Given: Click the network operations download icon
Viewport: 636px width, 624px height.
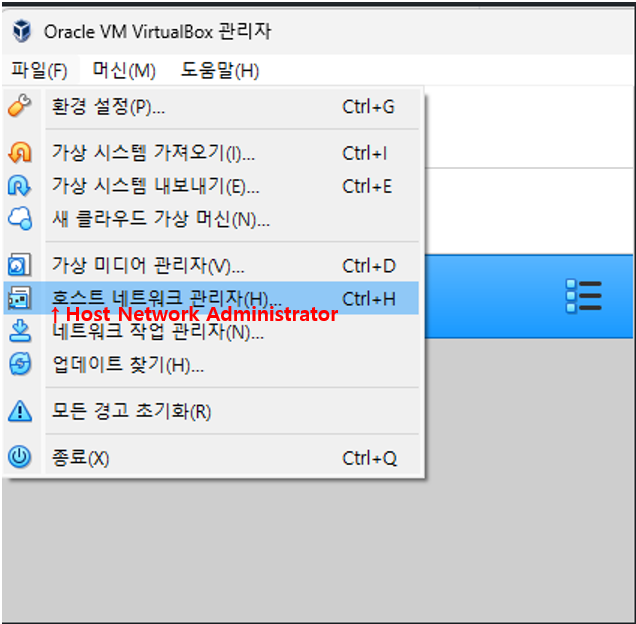Looking at the screenshot, I should click(x=19, y=331).
